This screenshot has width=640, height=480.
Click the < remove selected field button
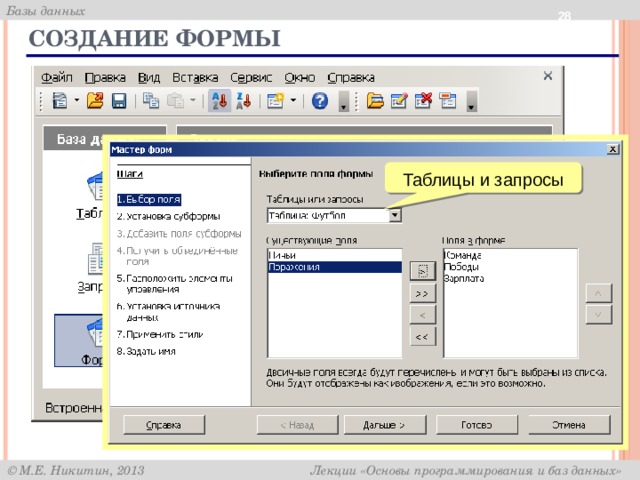(x=422, y=315)
